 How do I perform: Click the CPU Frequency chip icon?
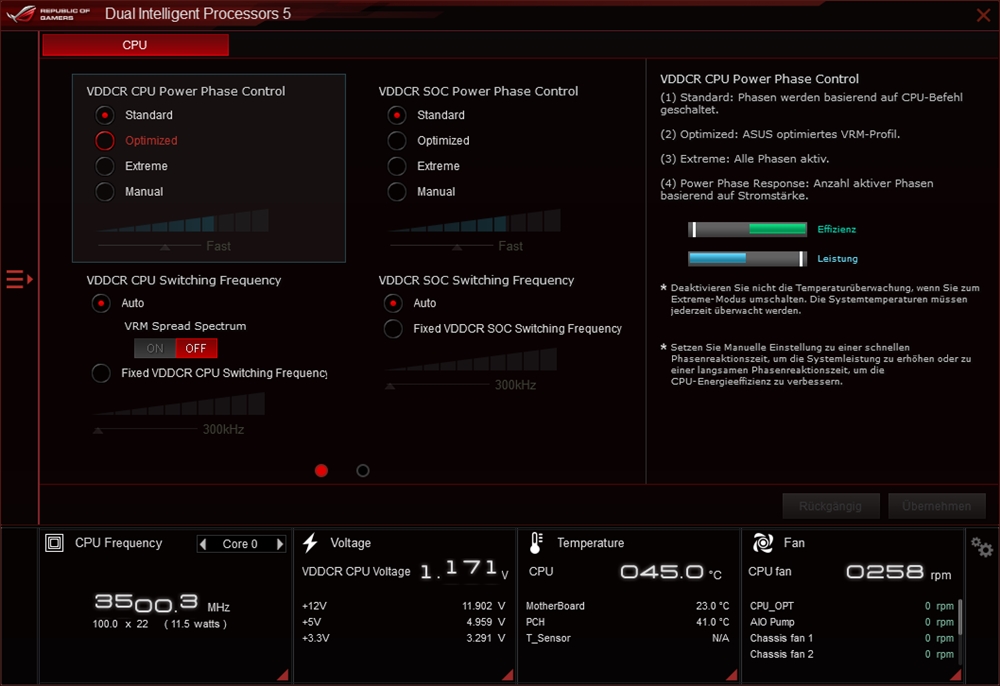[54, 543]
